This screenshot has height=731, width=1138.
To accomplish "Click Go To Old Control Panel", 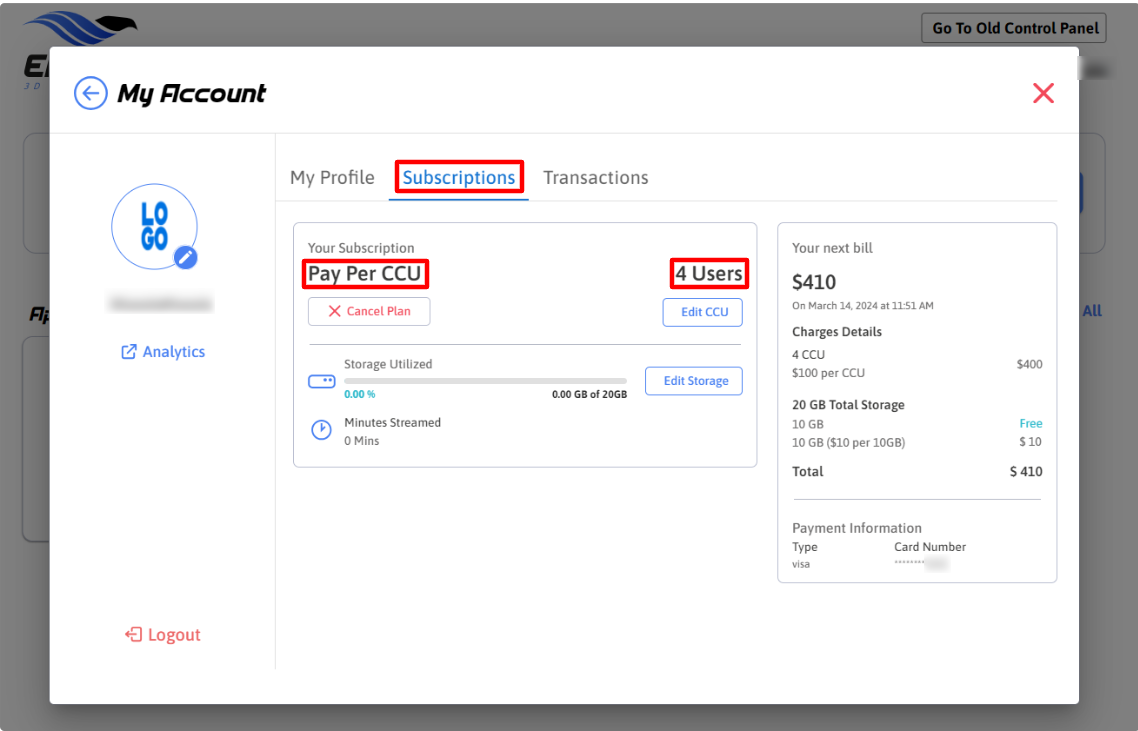I will (x=1014, y=28).
